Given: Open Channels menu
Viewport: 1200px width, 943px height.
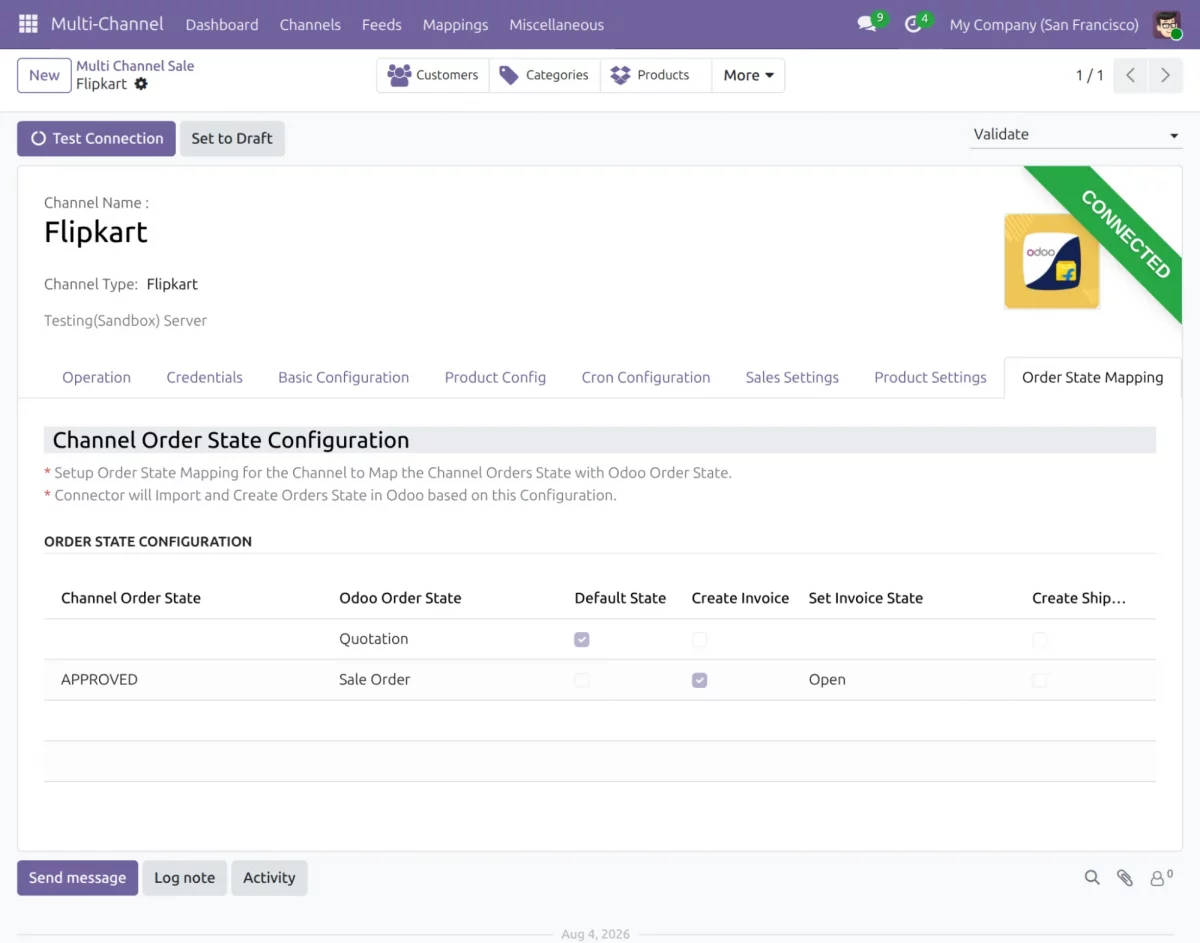Looking at the screenshot, I should (x=310, y=24).
